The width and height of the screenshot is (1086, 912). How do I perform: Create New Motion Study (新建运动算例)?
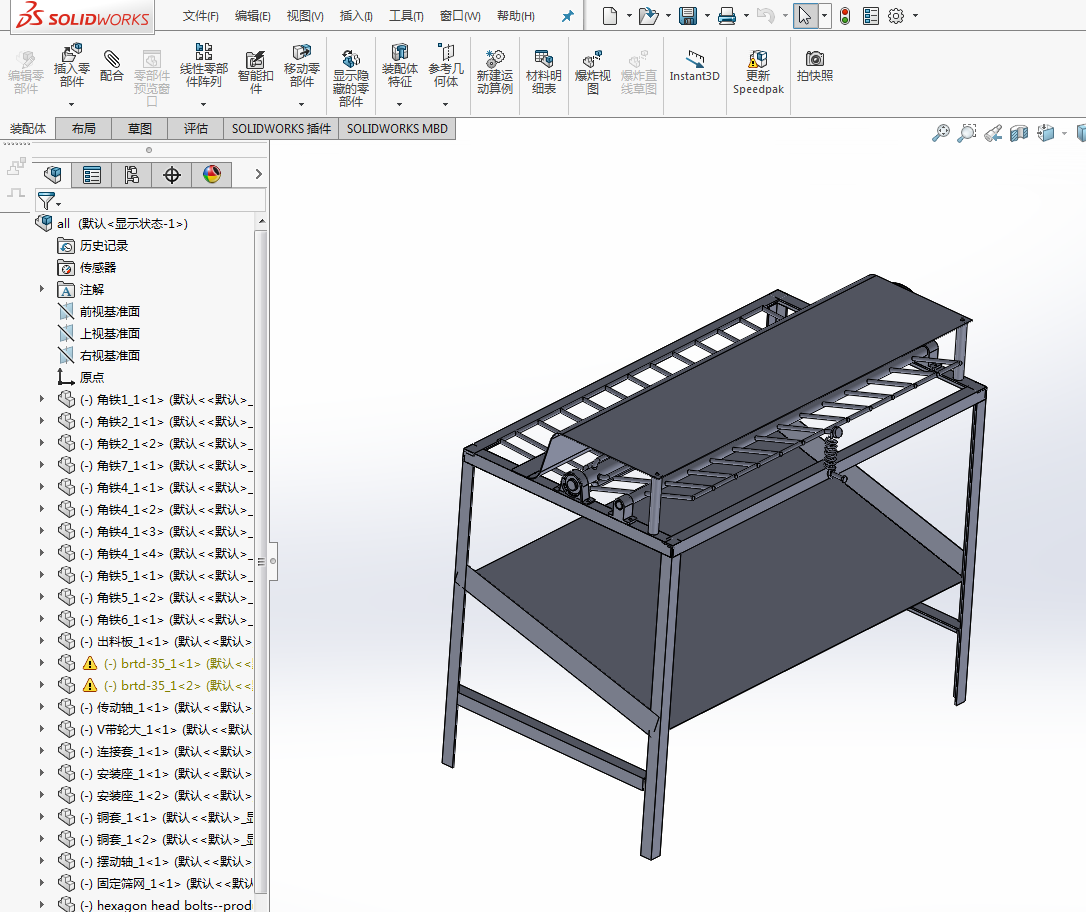point(495,72)
